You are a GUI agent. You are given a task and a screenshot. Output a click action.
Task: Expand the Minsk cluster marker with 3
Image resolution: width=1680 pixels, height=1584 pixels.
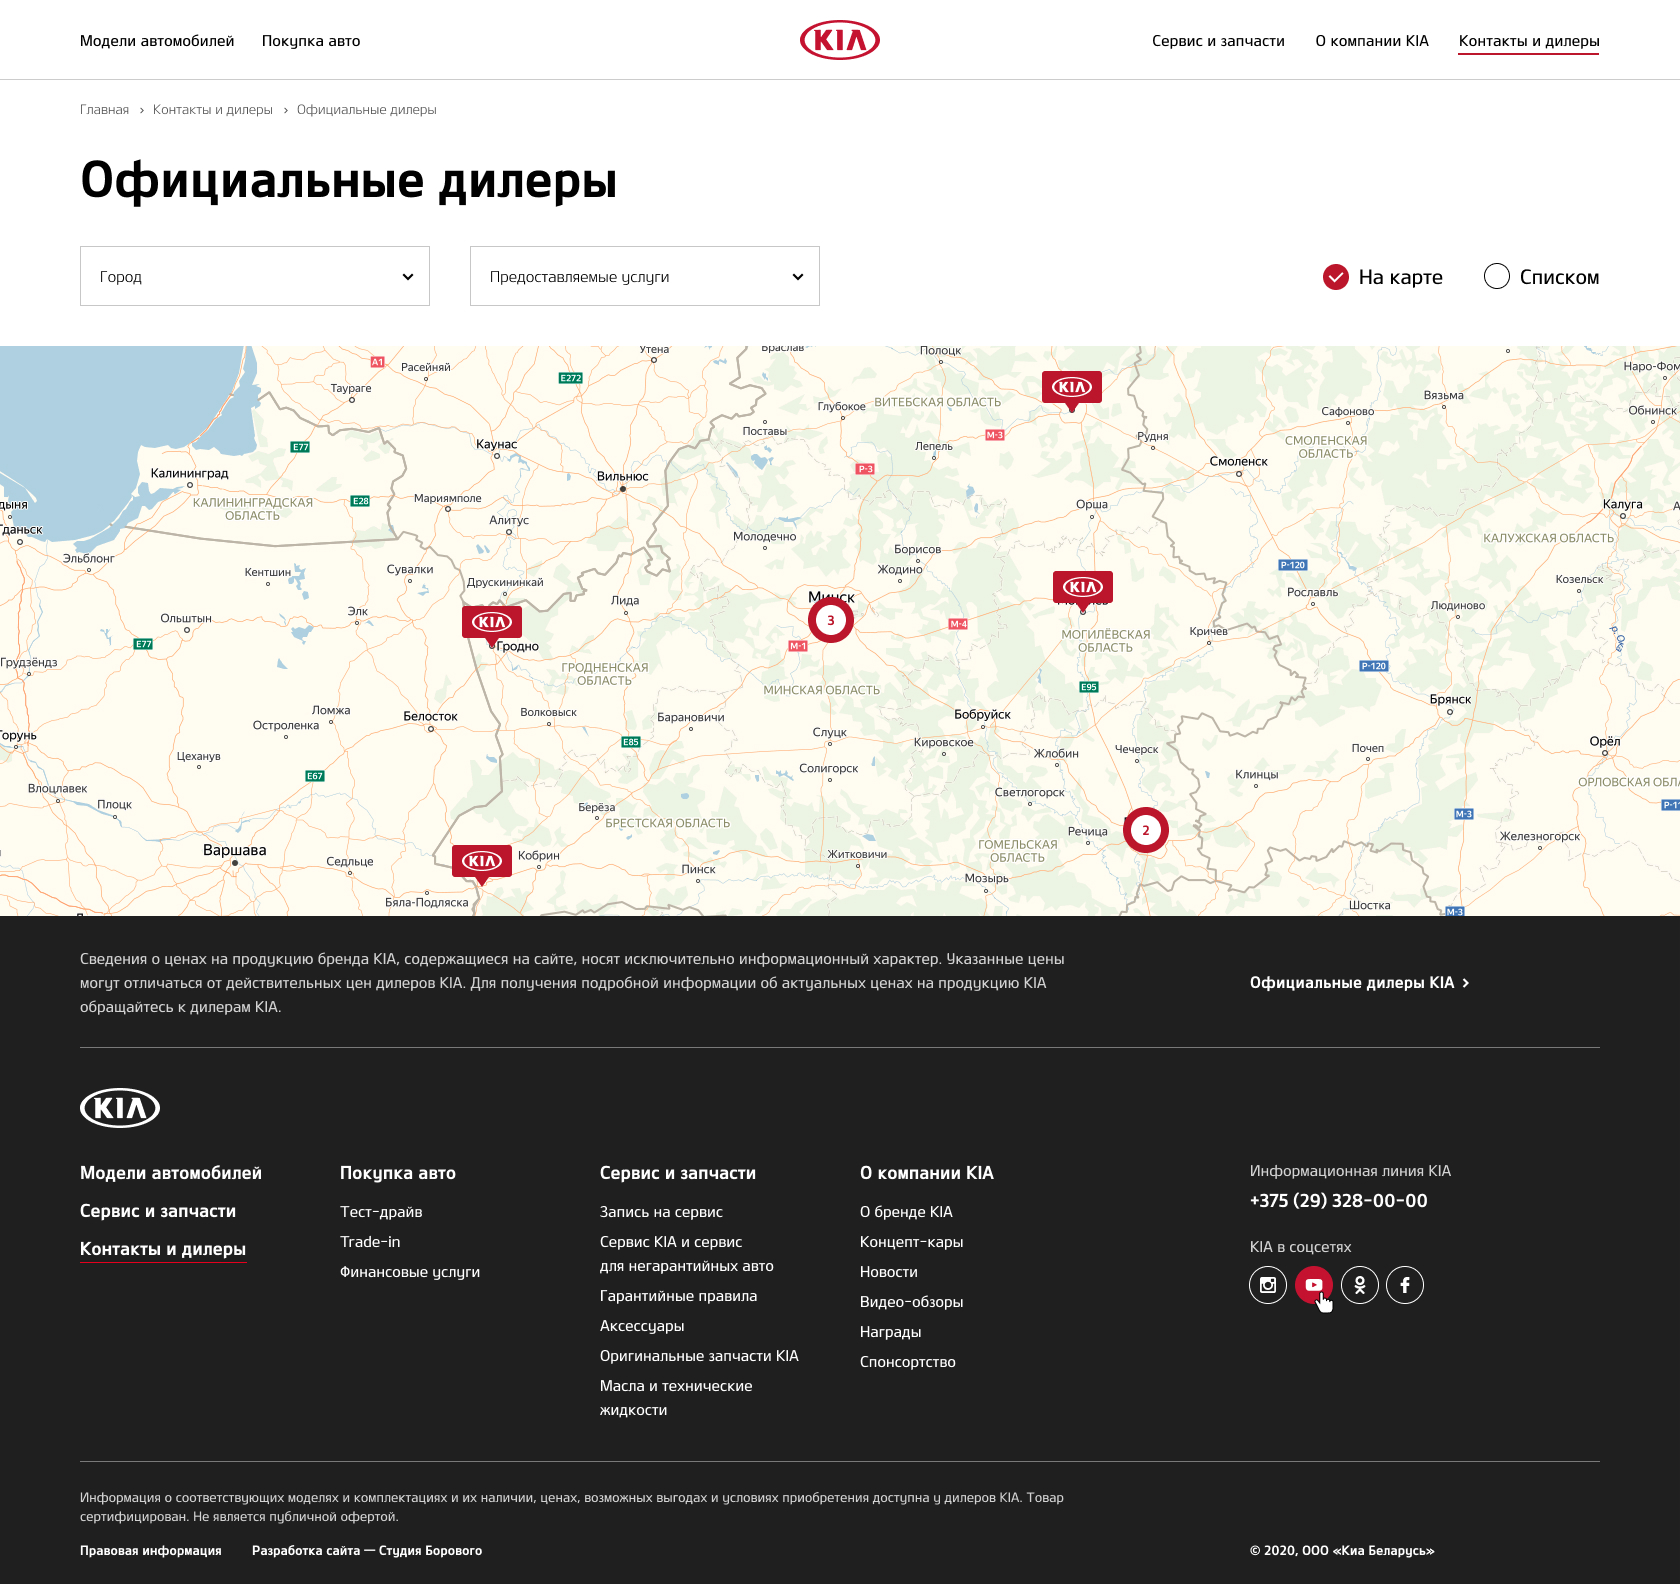tap(830, 620)
